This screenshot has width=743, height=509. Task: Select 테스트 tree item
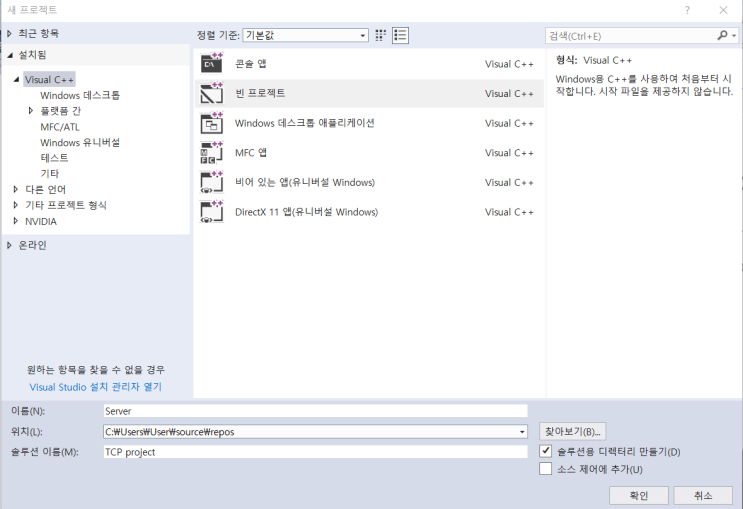(x=54, y=158)
